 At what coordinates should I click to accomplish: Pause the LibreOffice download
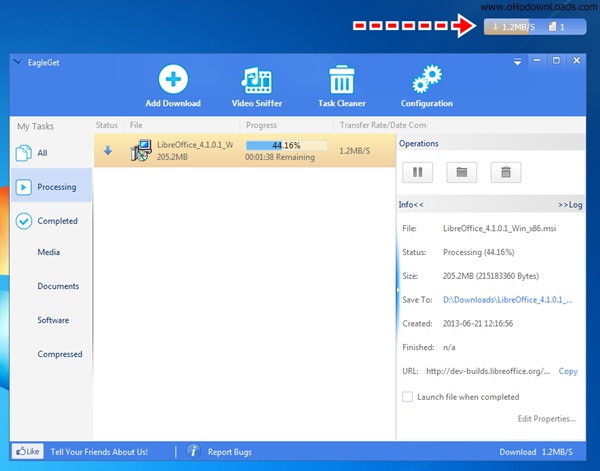click(417, 173)
